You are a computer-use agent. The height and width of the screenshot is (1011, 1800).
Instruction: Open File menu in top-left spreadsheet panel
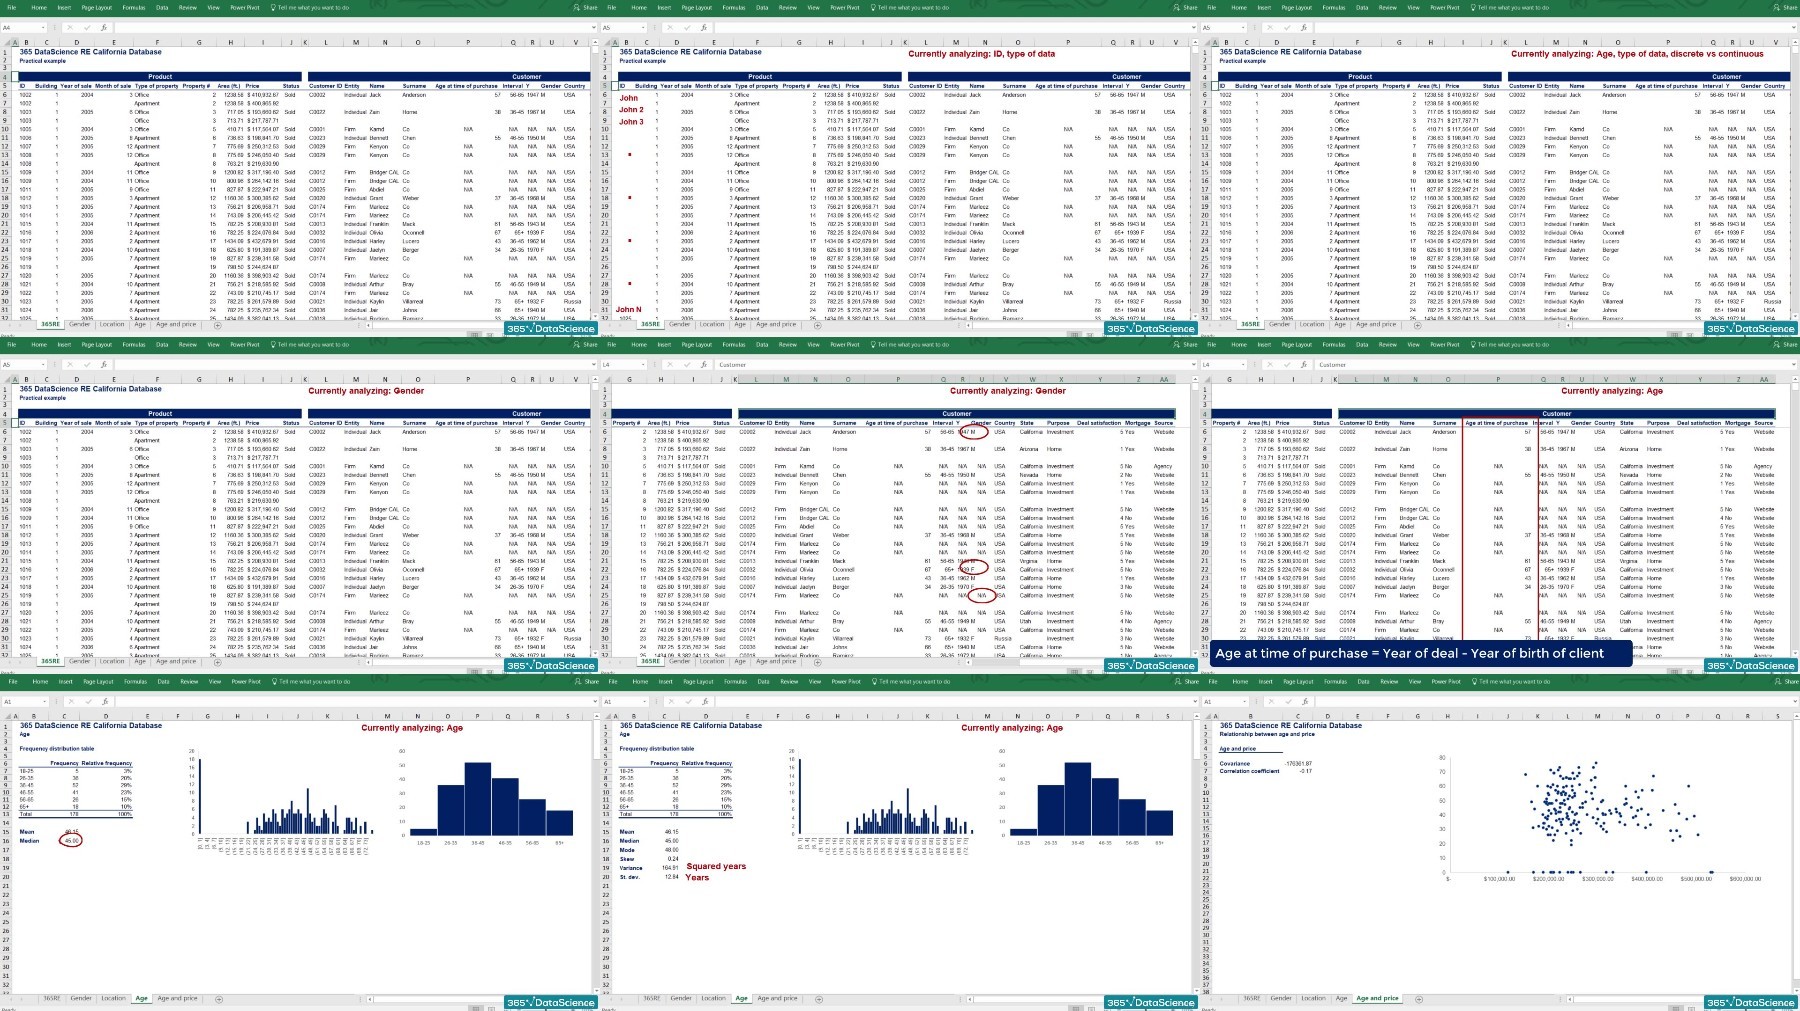click(12, 7)
